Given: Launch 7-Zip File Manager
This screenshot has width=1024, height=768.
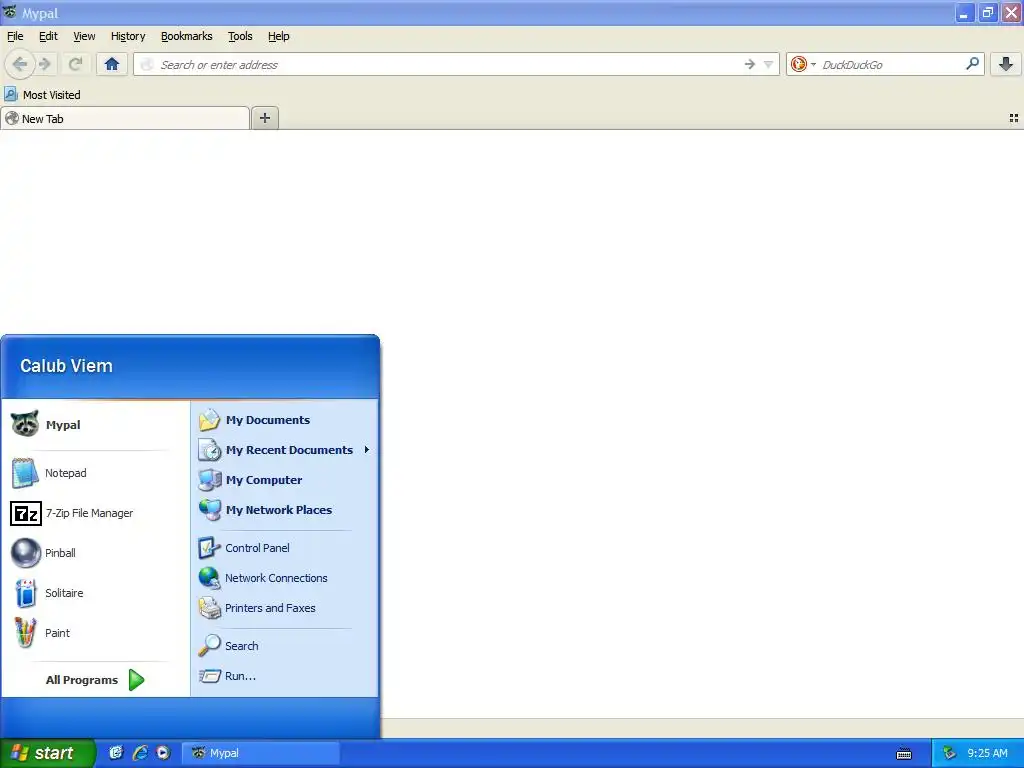Looking at the screenshot, I should (95, 513).
